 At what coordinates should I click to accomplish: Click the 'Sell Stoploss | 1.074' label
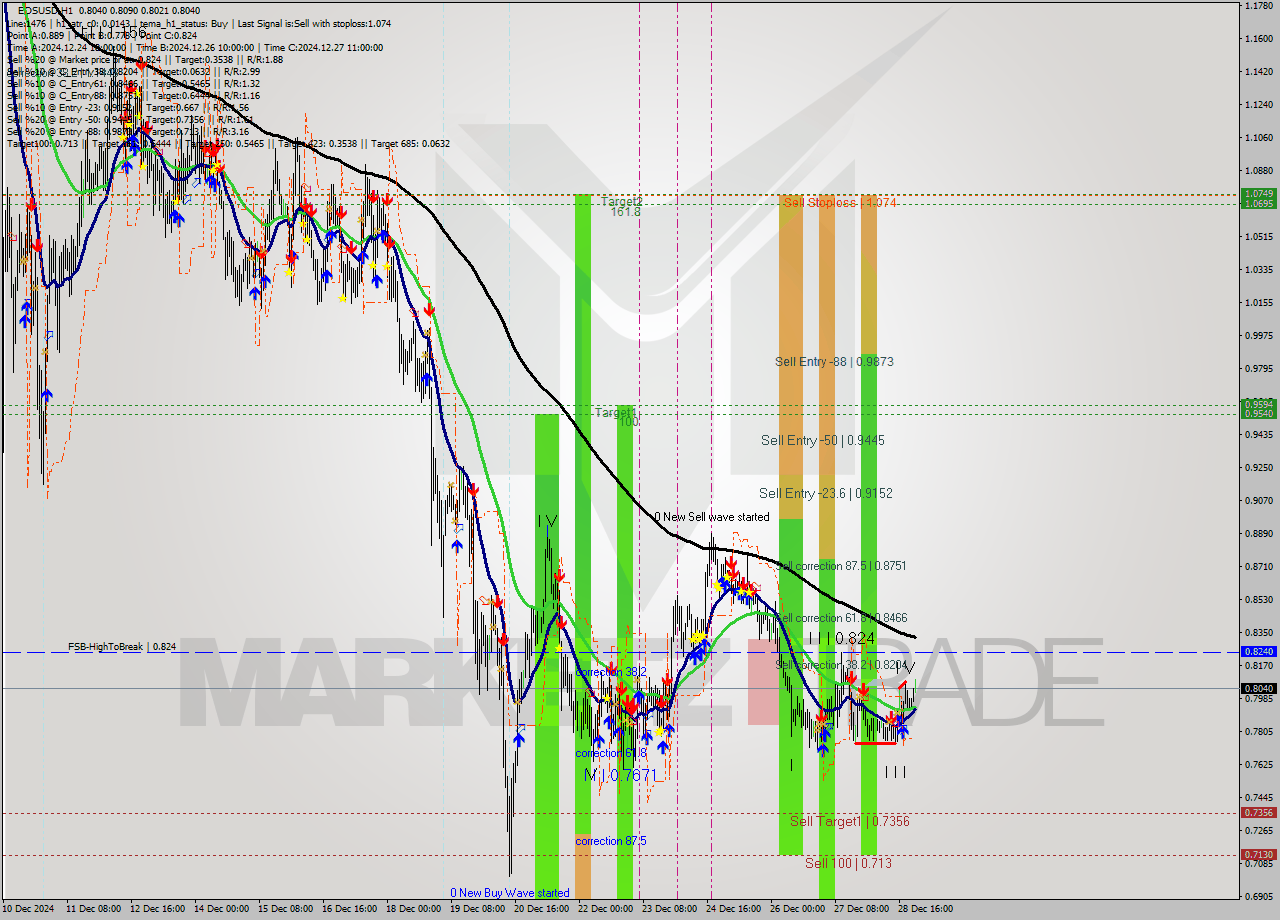tap(839, 202)
